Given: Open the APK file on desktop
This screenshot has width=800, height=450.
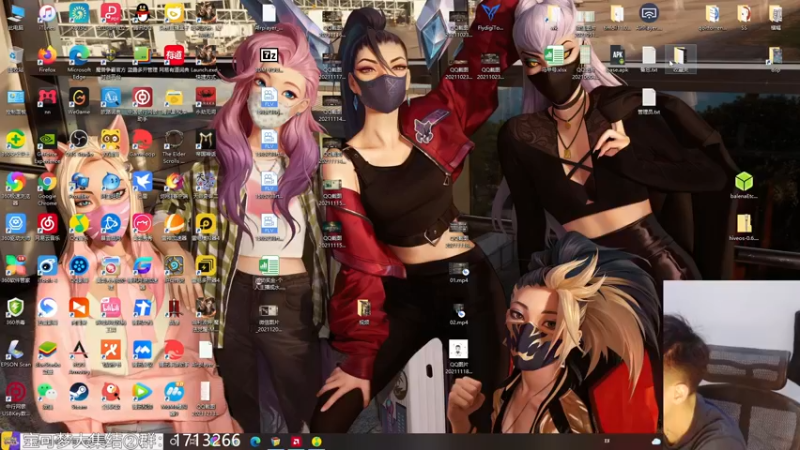Looking at the screenshot, I should 617,55.
